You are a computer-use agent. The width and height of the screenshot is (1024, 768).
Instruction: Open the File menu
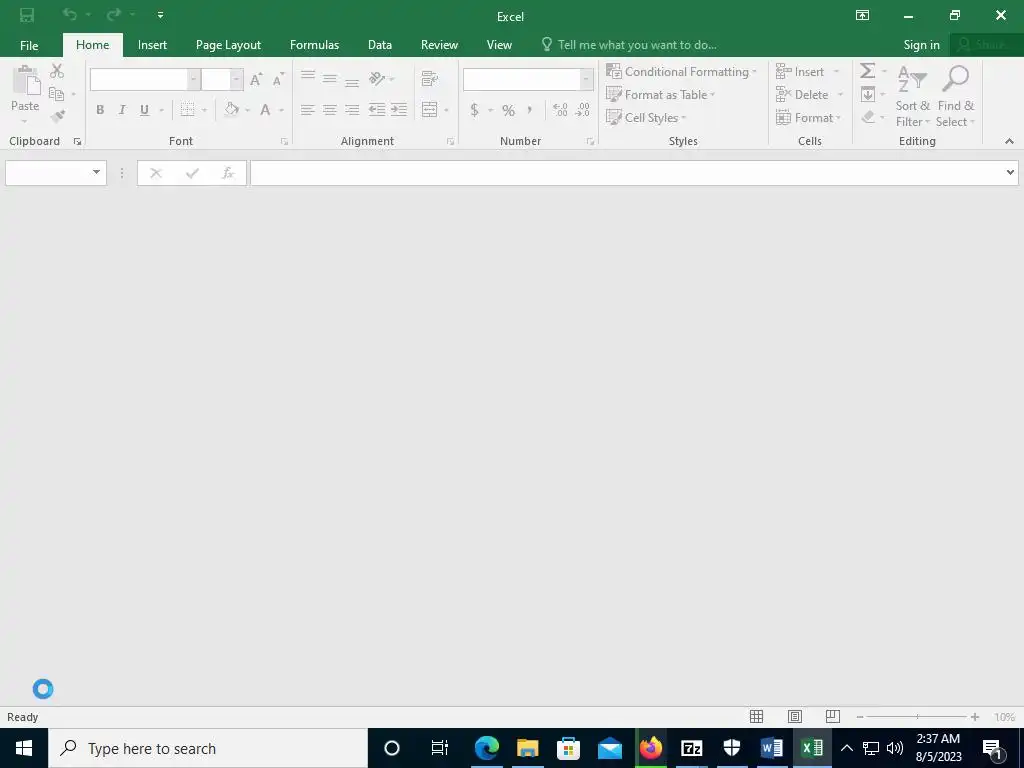tap(29, 45)
